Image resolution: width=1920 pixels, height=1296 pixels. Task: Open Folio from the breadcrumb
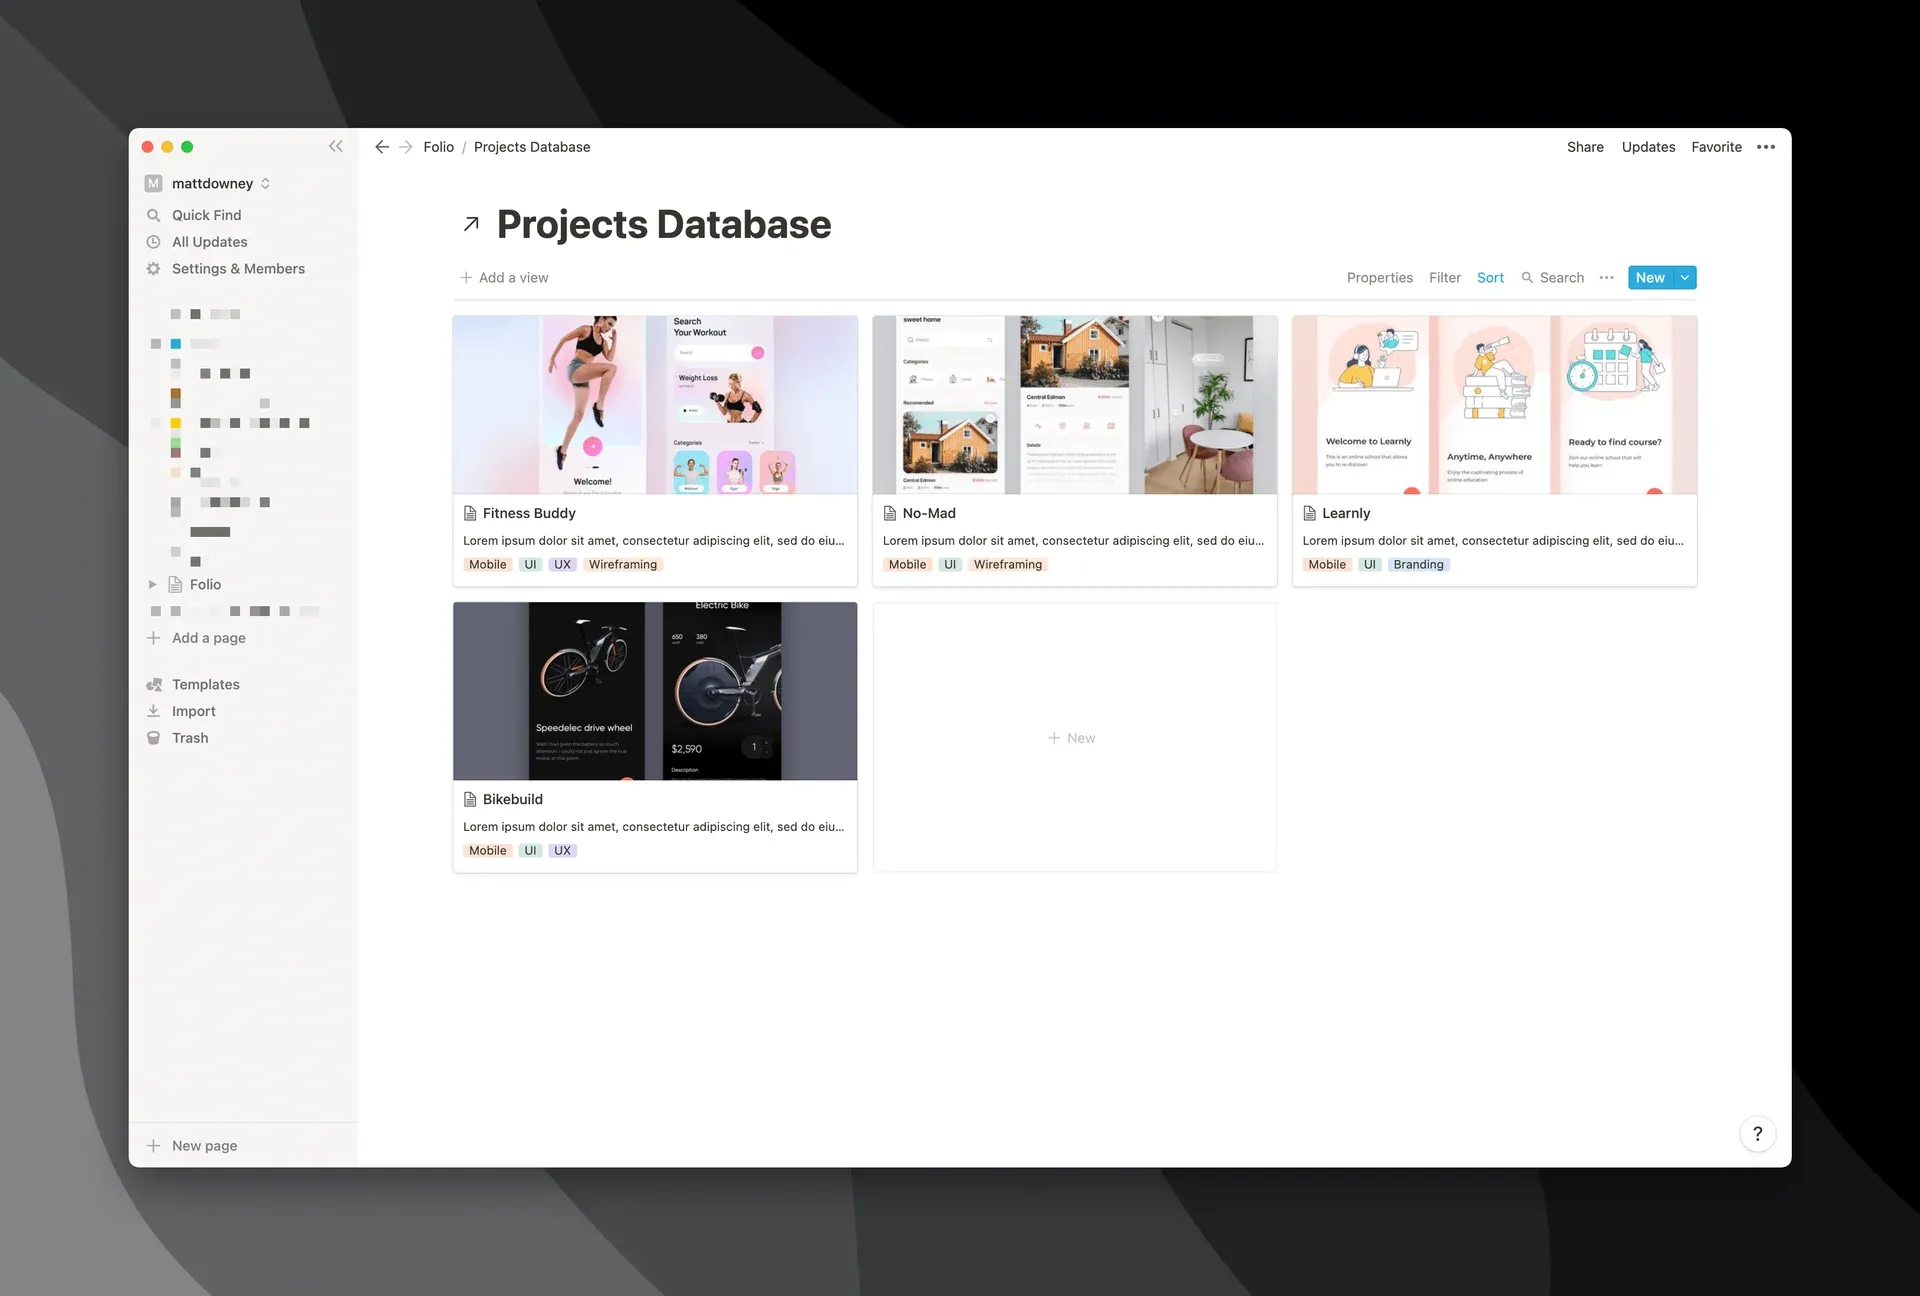[438, 147]
